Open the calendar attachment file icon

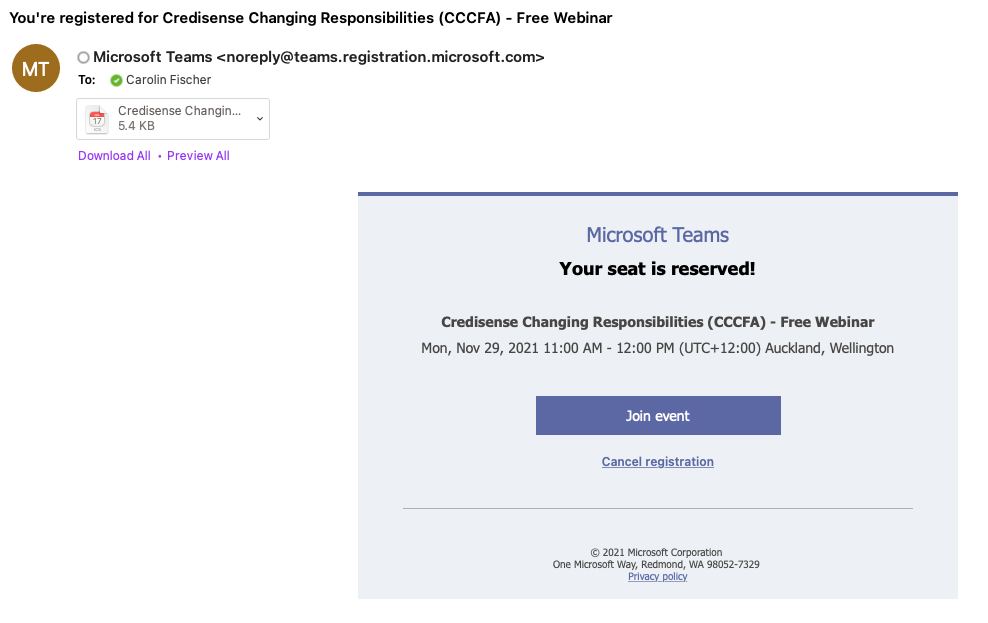97,118
